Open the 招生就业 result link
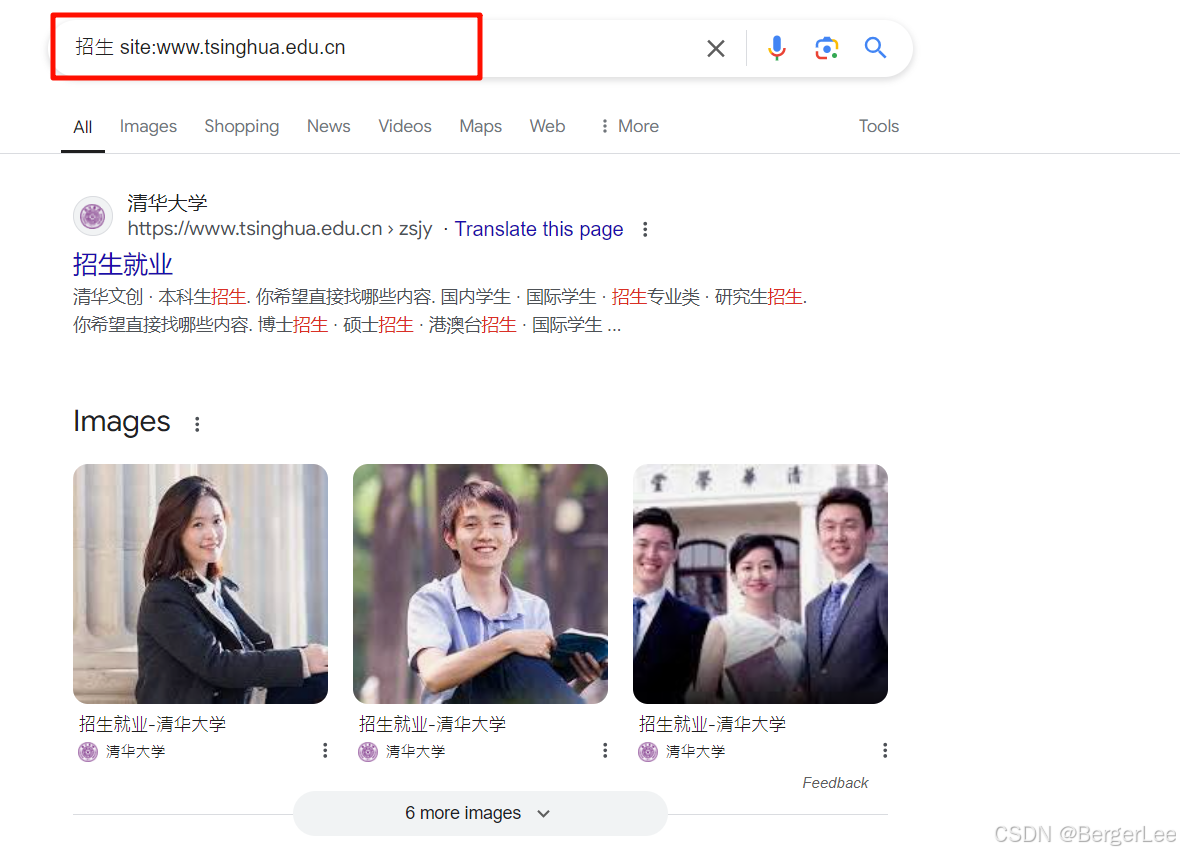Image resolution: width=1180 pixels, height=854 pixels. pos(122,265)
